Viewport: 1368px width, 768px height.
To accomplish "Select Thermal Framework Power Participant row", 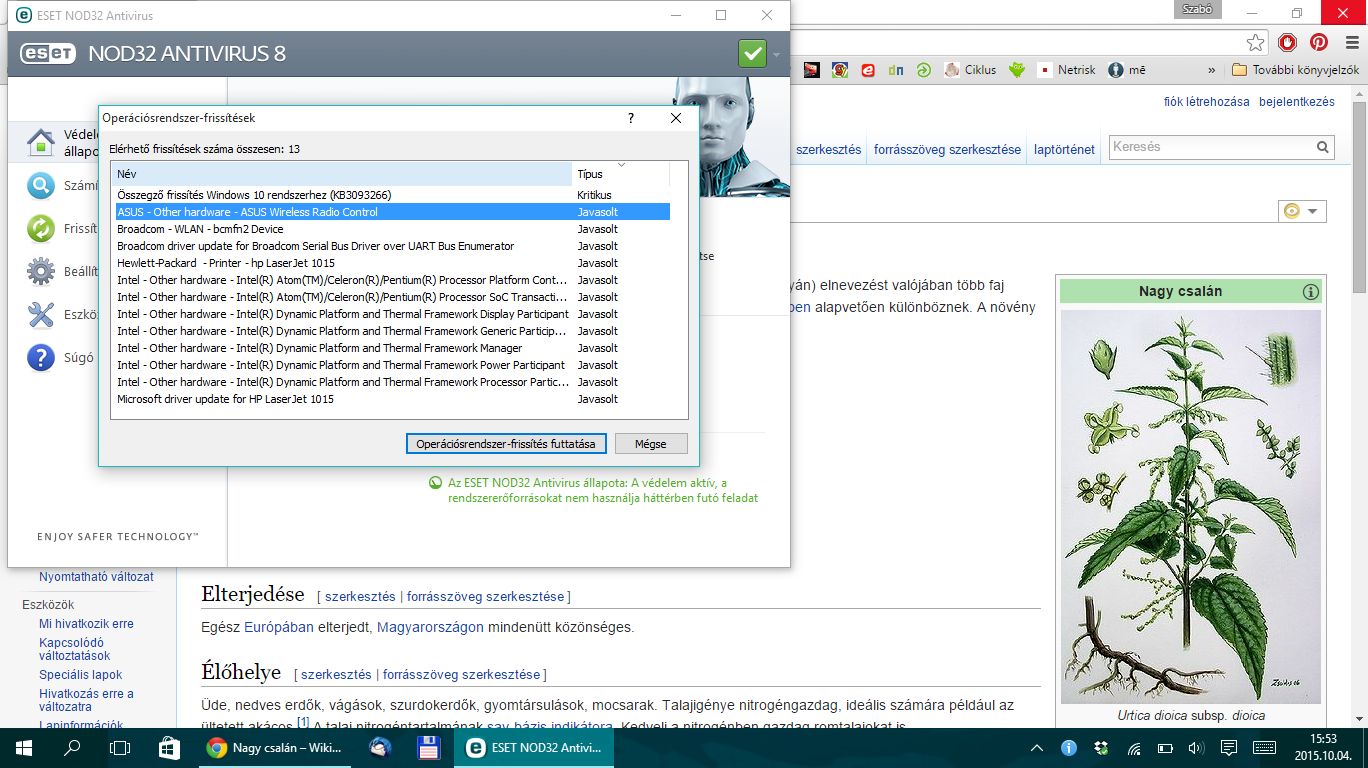I will tap(392, 365).
